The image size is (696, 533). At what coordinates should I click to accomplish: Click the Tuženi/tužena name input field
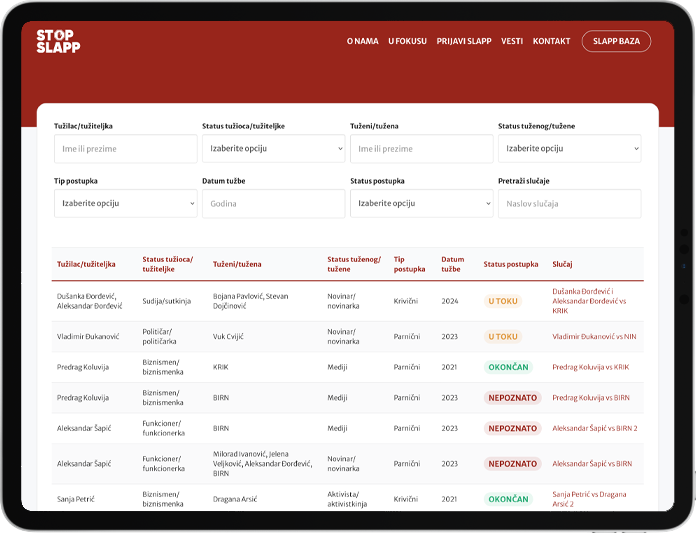click(421, 149)
